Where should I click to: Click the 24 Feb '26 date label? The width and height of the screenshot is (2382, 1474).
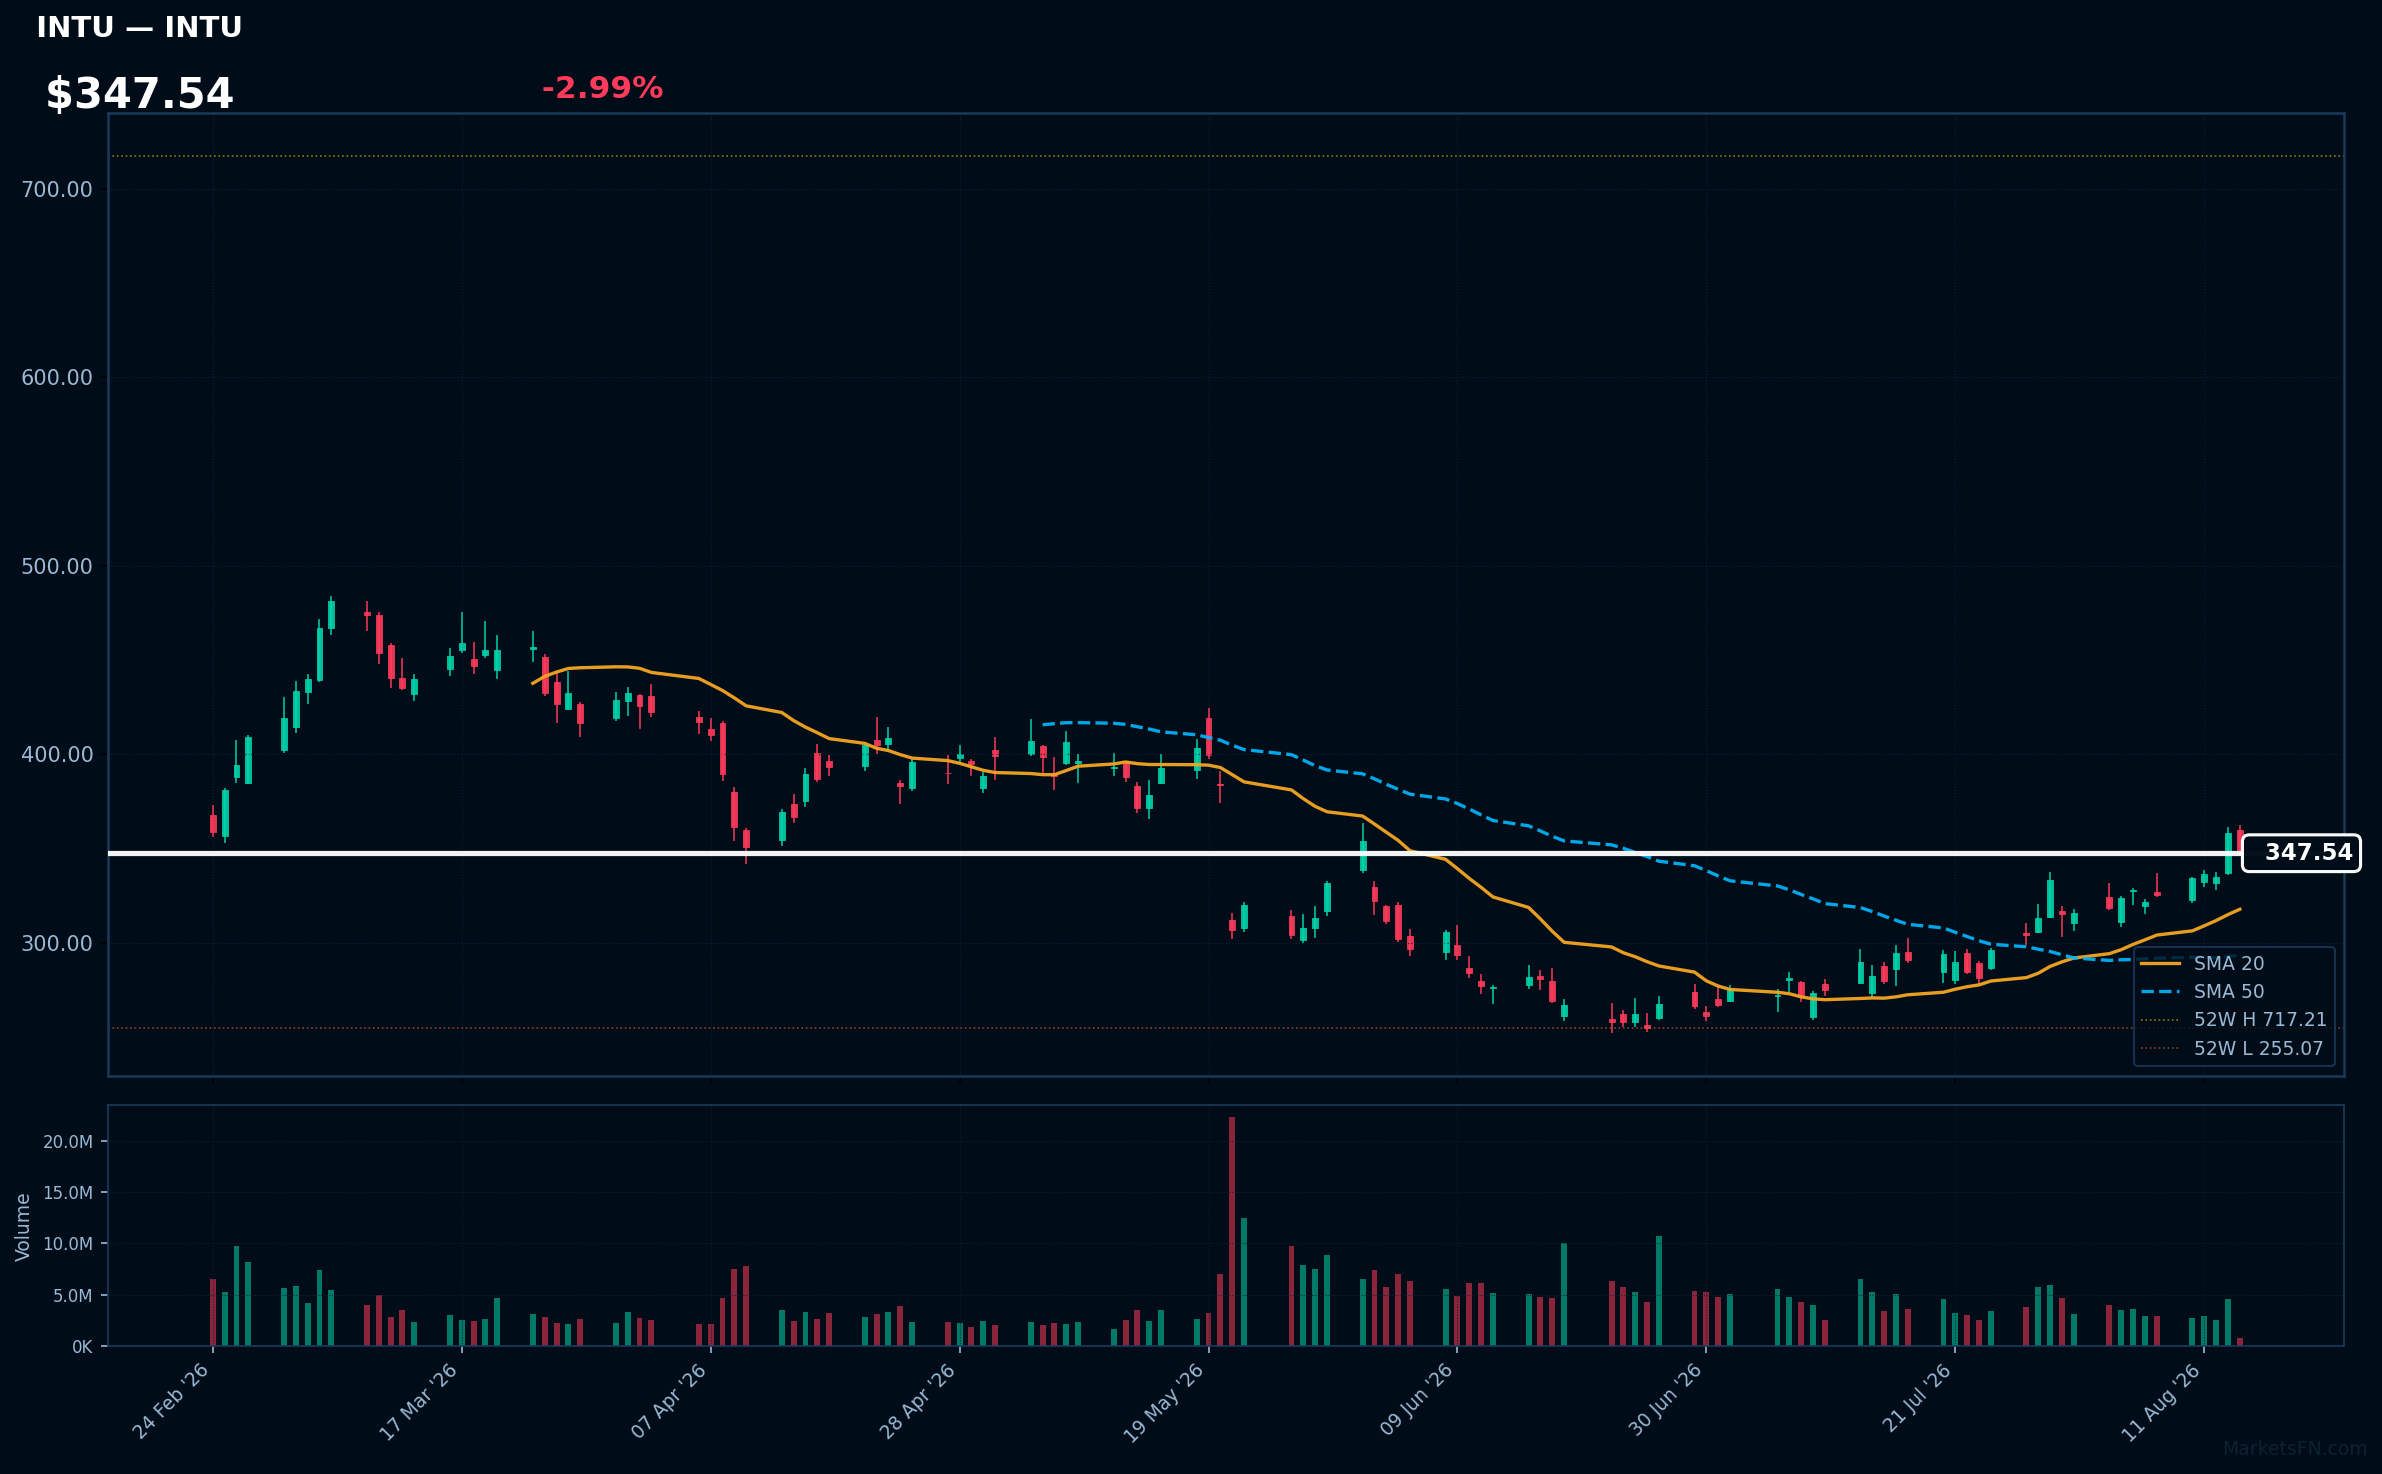[171, 1401]
